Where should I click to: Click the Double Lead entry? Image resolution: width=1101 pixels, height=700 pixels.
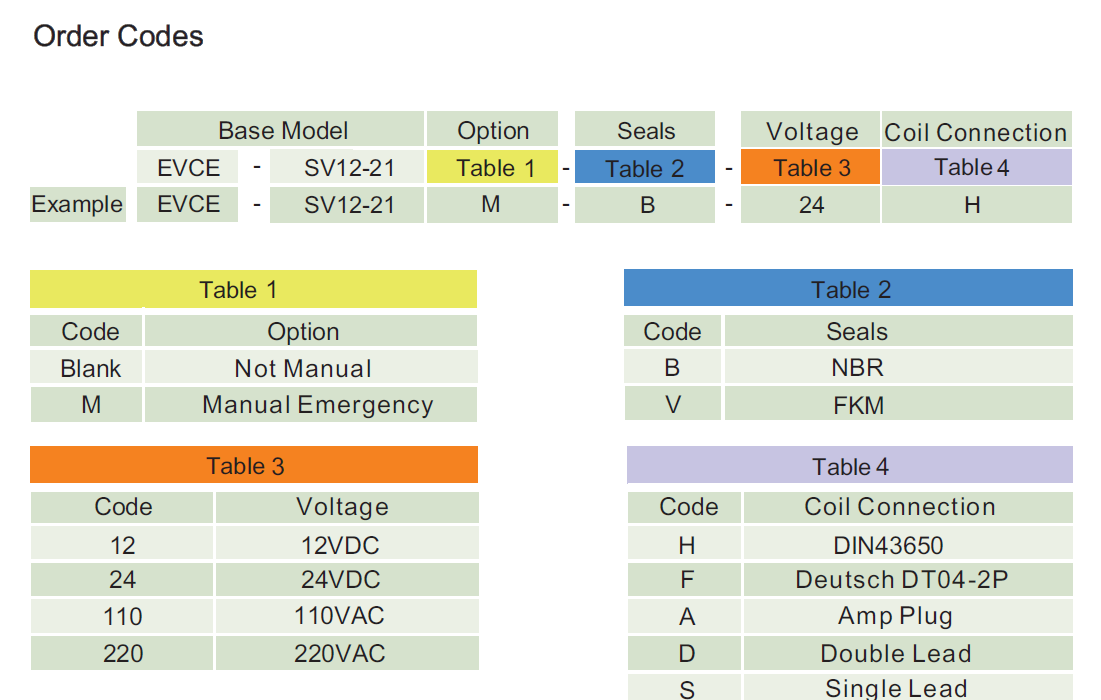896,654
